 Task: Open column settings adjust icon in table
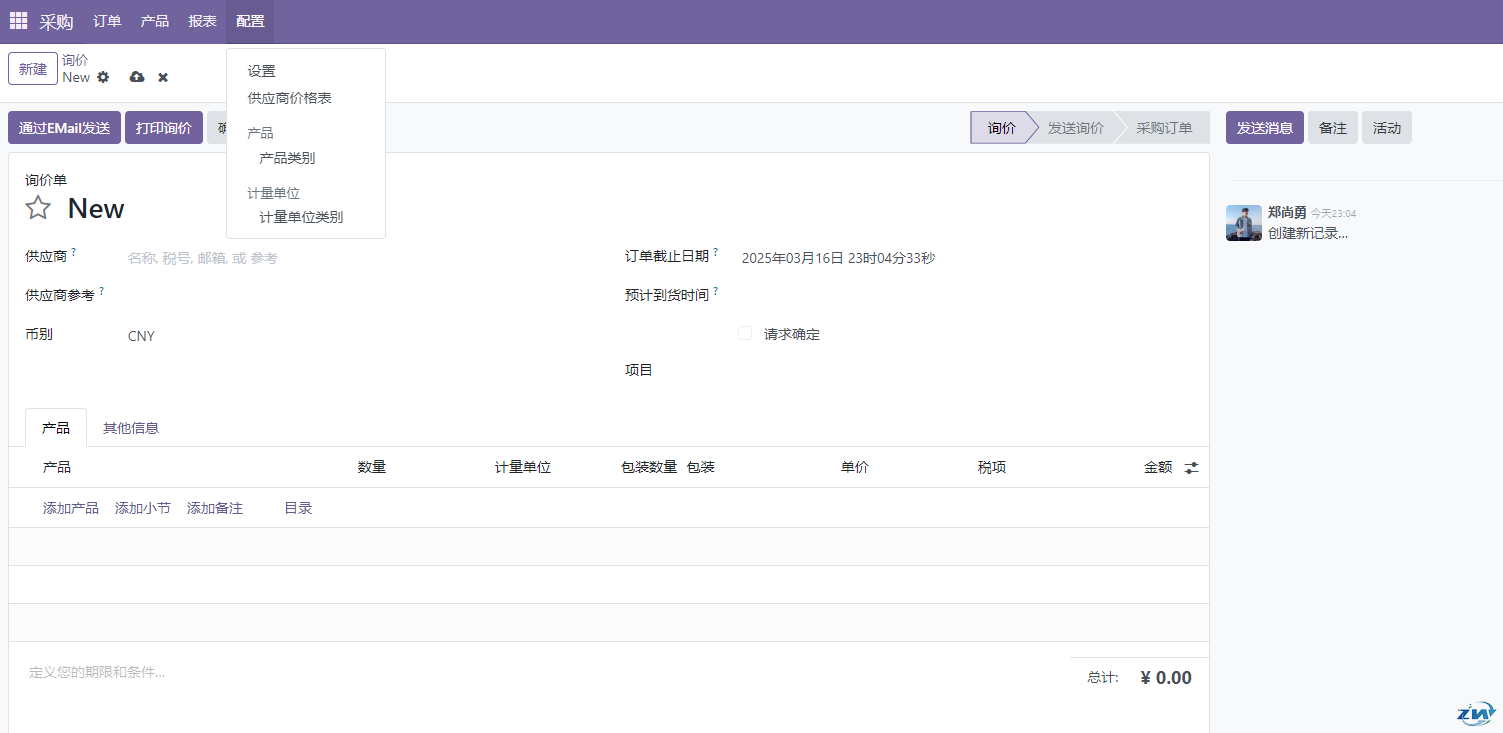point(1191,467)
